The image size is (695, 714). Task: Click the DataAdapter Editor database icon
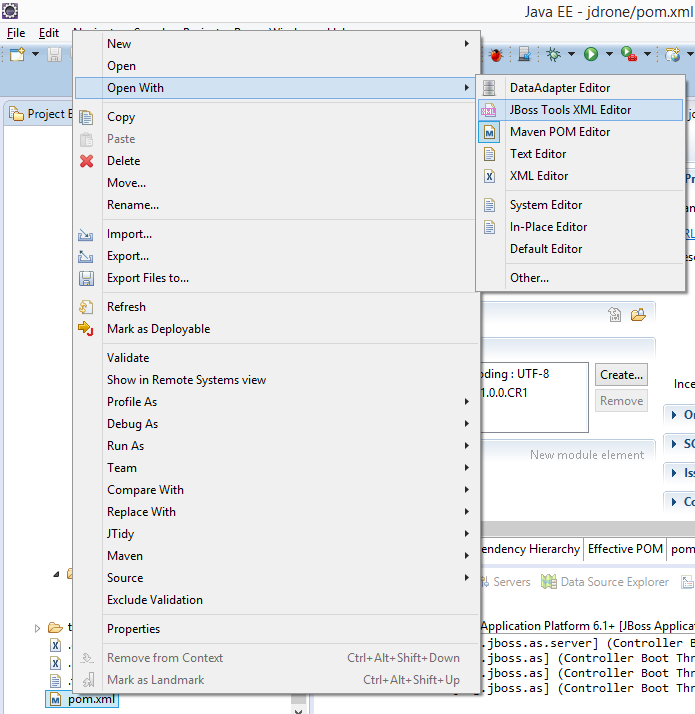point(489,88)
